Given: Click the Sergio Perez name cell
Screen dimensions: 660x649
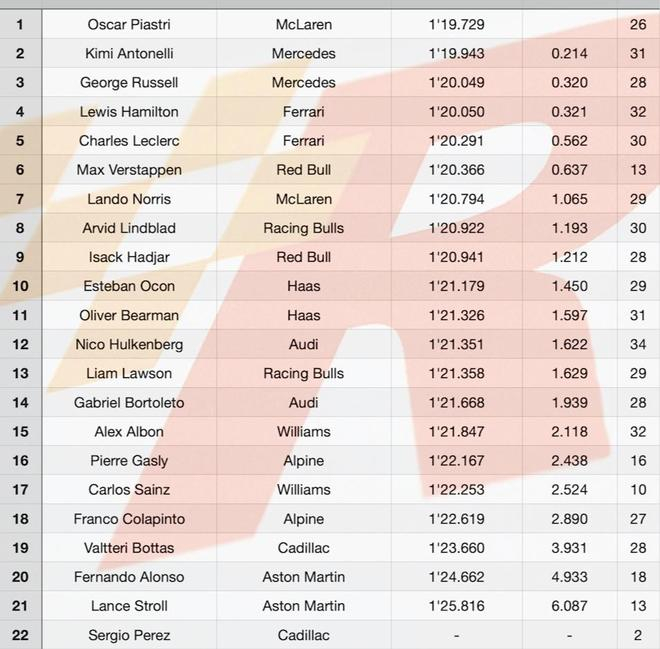Looking at the screenshot, I should point(129,635).
